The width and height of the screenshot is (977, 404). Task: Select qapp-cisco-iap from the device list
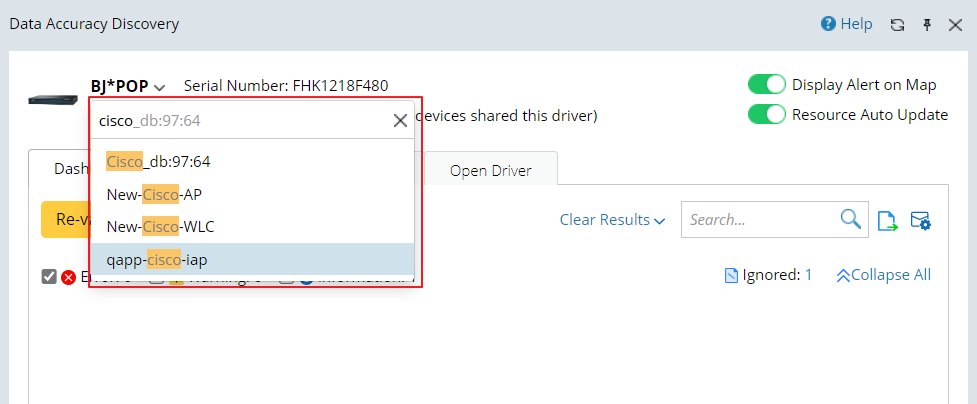(x=157, y=260)
